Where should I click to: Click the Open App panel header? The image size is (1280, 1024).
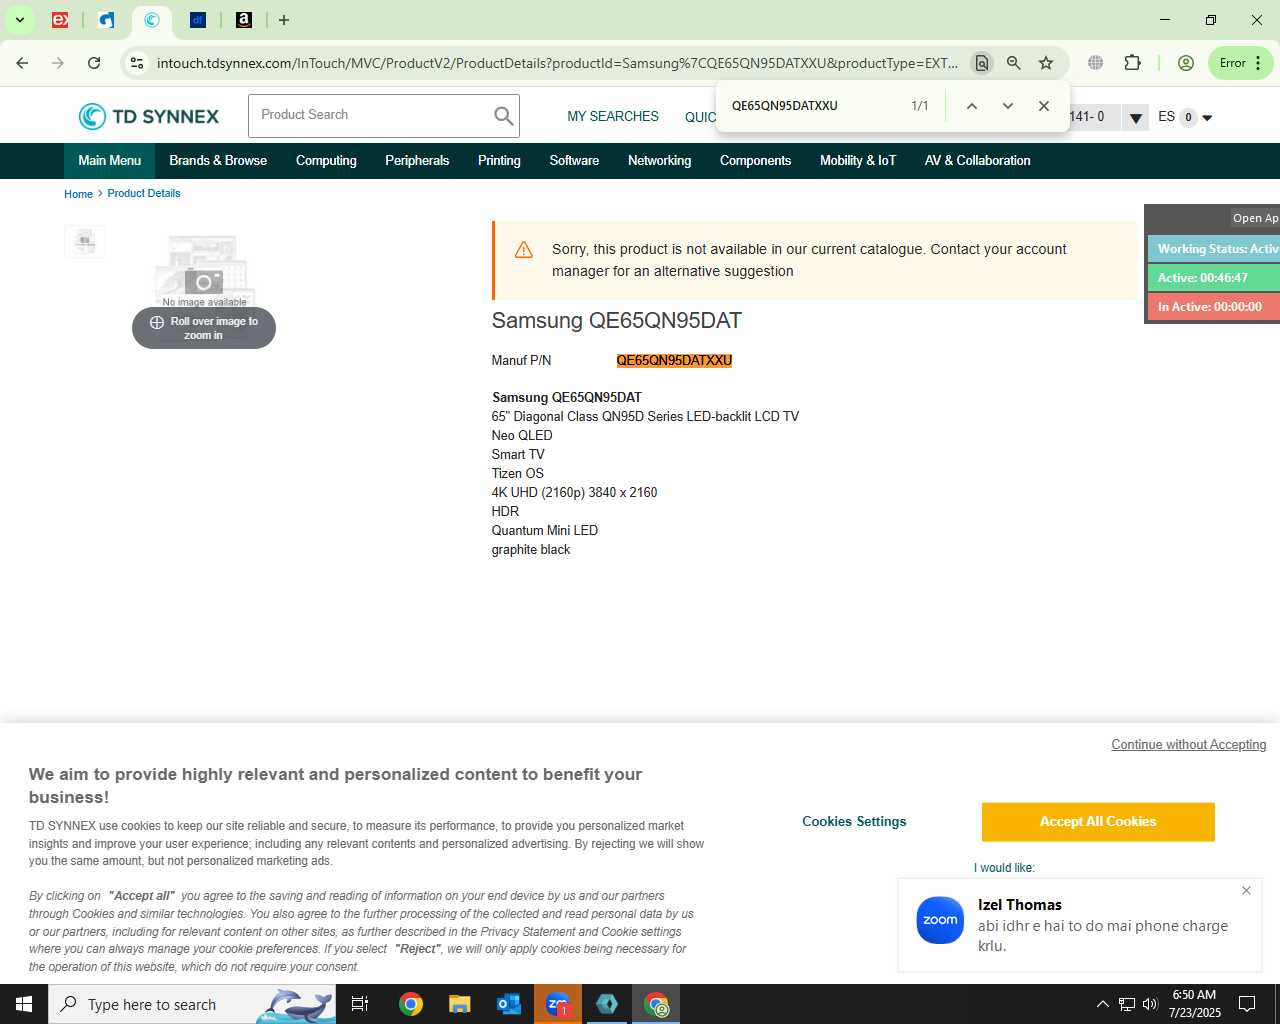click(x=1255, y=218)
